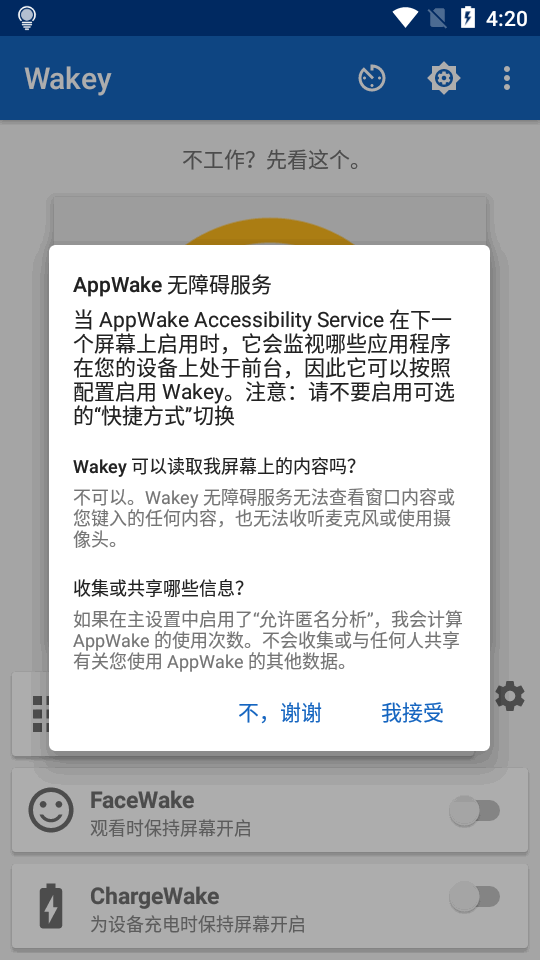
Task: Tap the ChargeWake battery icon
Action: coord(51,906)
